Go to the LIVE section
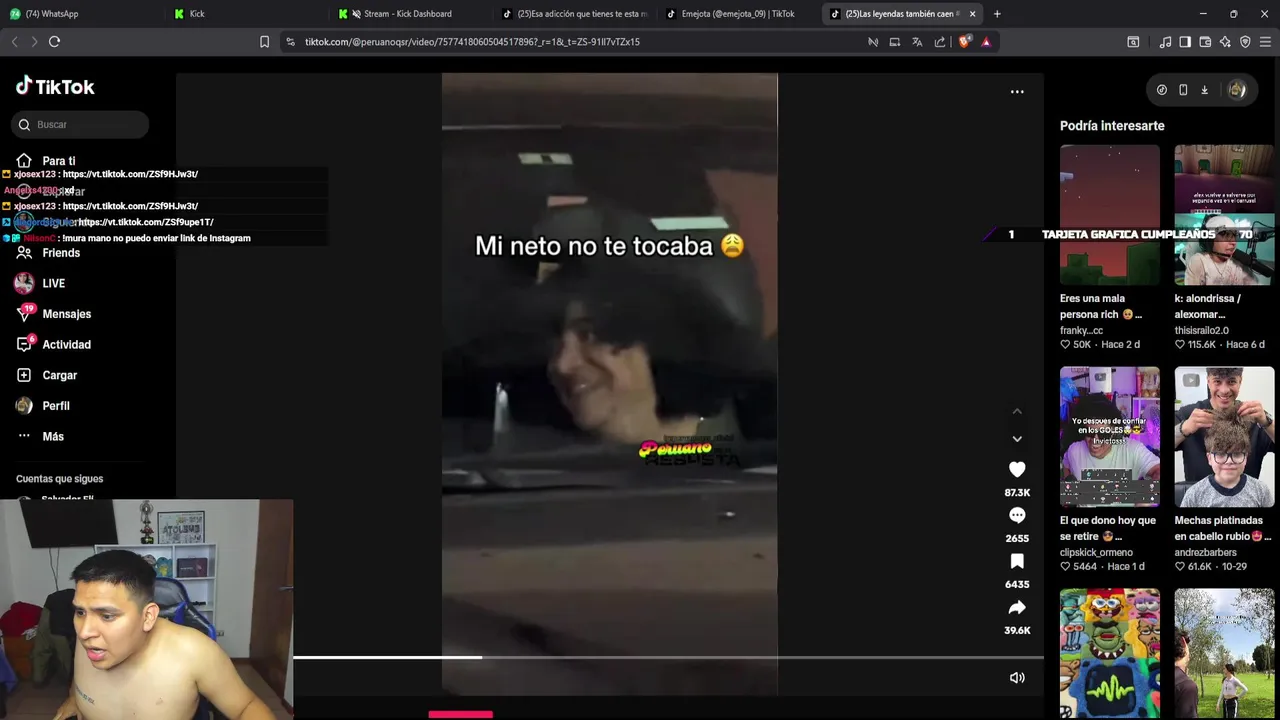The image size is (1280, 720). [41, 283]
